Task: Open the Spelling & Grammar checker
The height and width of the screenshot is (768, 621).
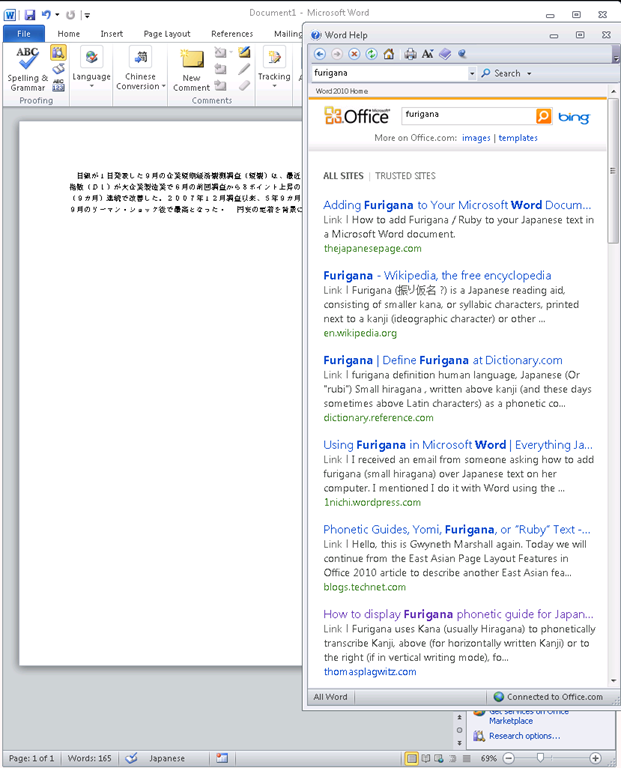Action: coord(27,68)
